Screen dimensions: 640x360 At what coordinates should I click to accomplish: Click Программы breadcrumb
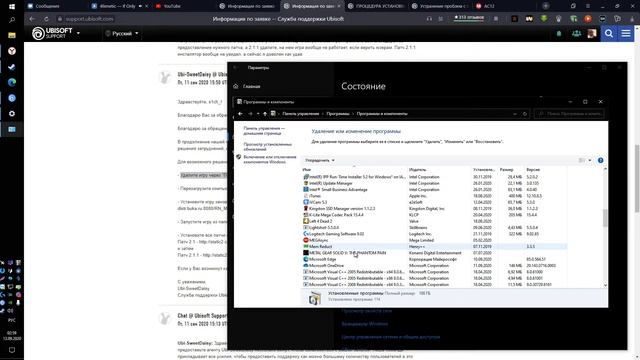coord(338,114)
